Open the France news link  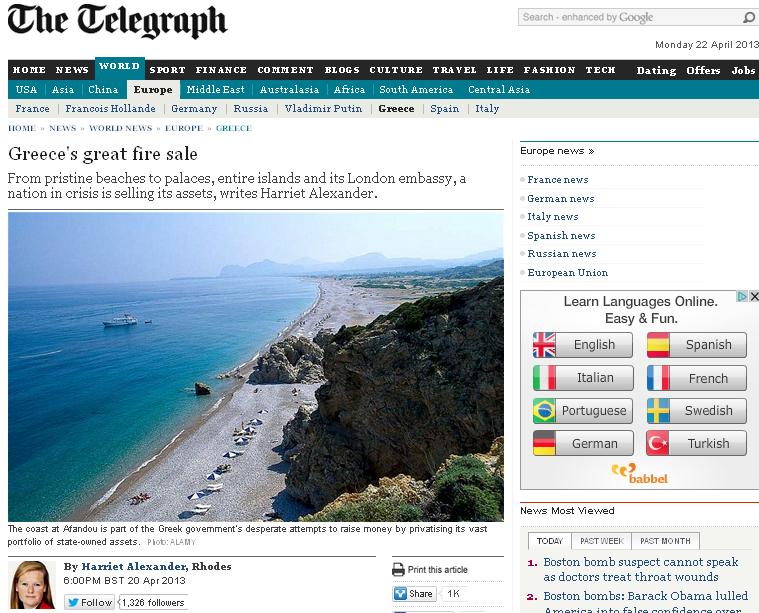[x=558, y=180]
